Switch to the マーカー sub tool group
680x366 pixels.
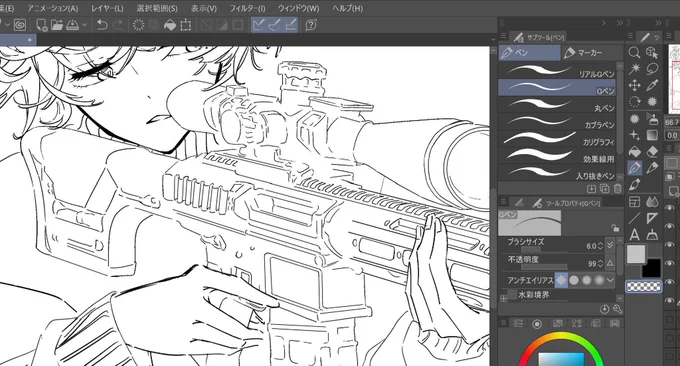592,53
